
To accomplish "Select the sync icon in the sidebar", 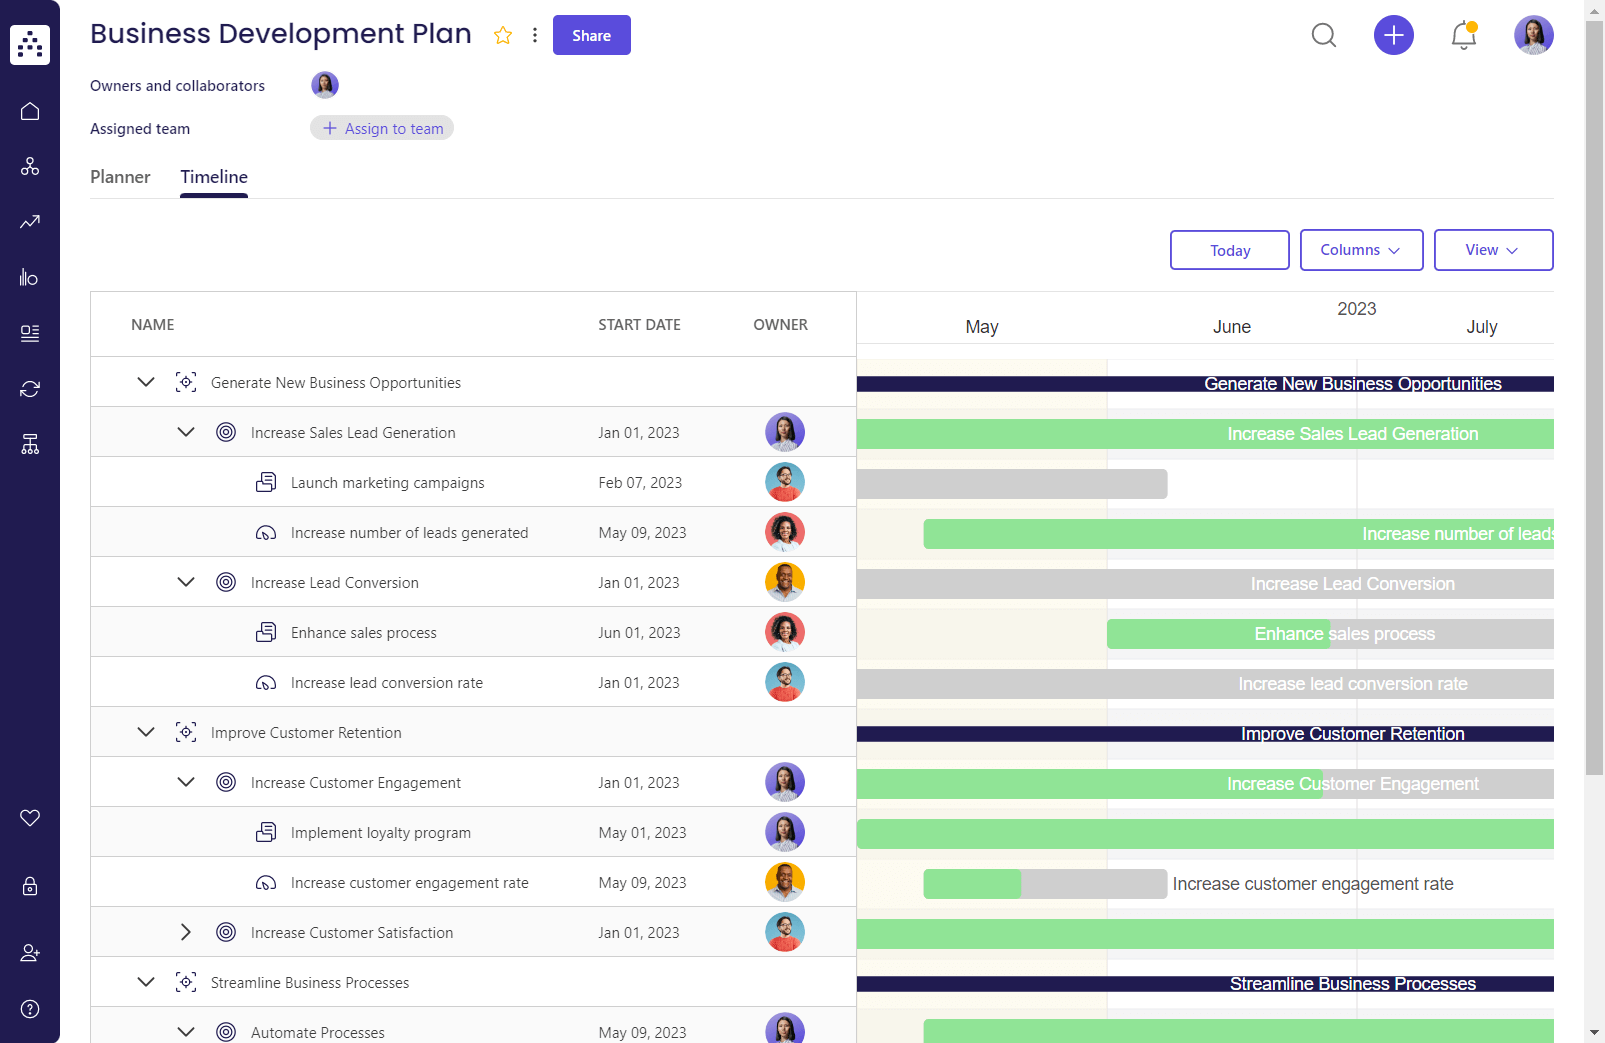I will click(x=30, y=388).
